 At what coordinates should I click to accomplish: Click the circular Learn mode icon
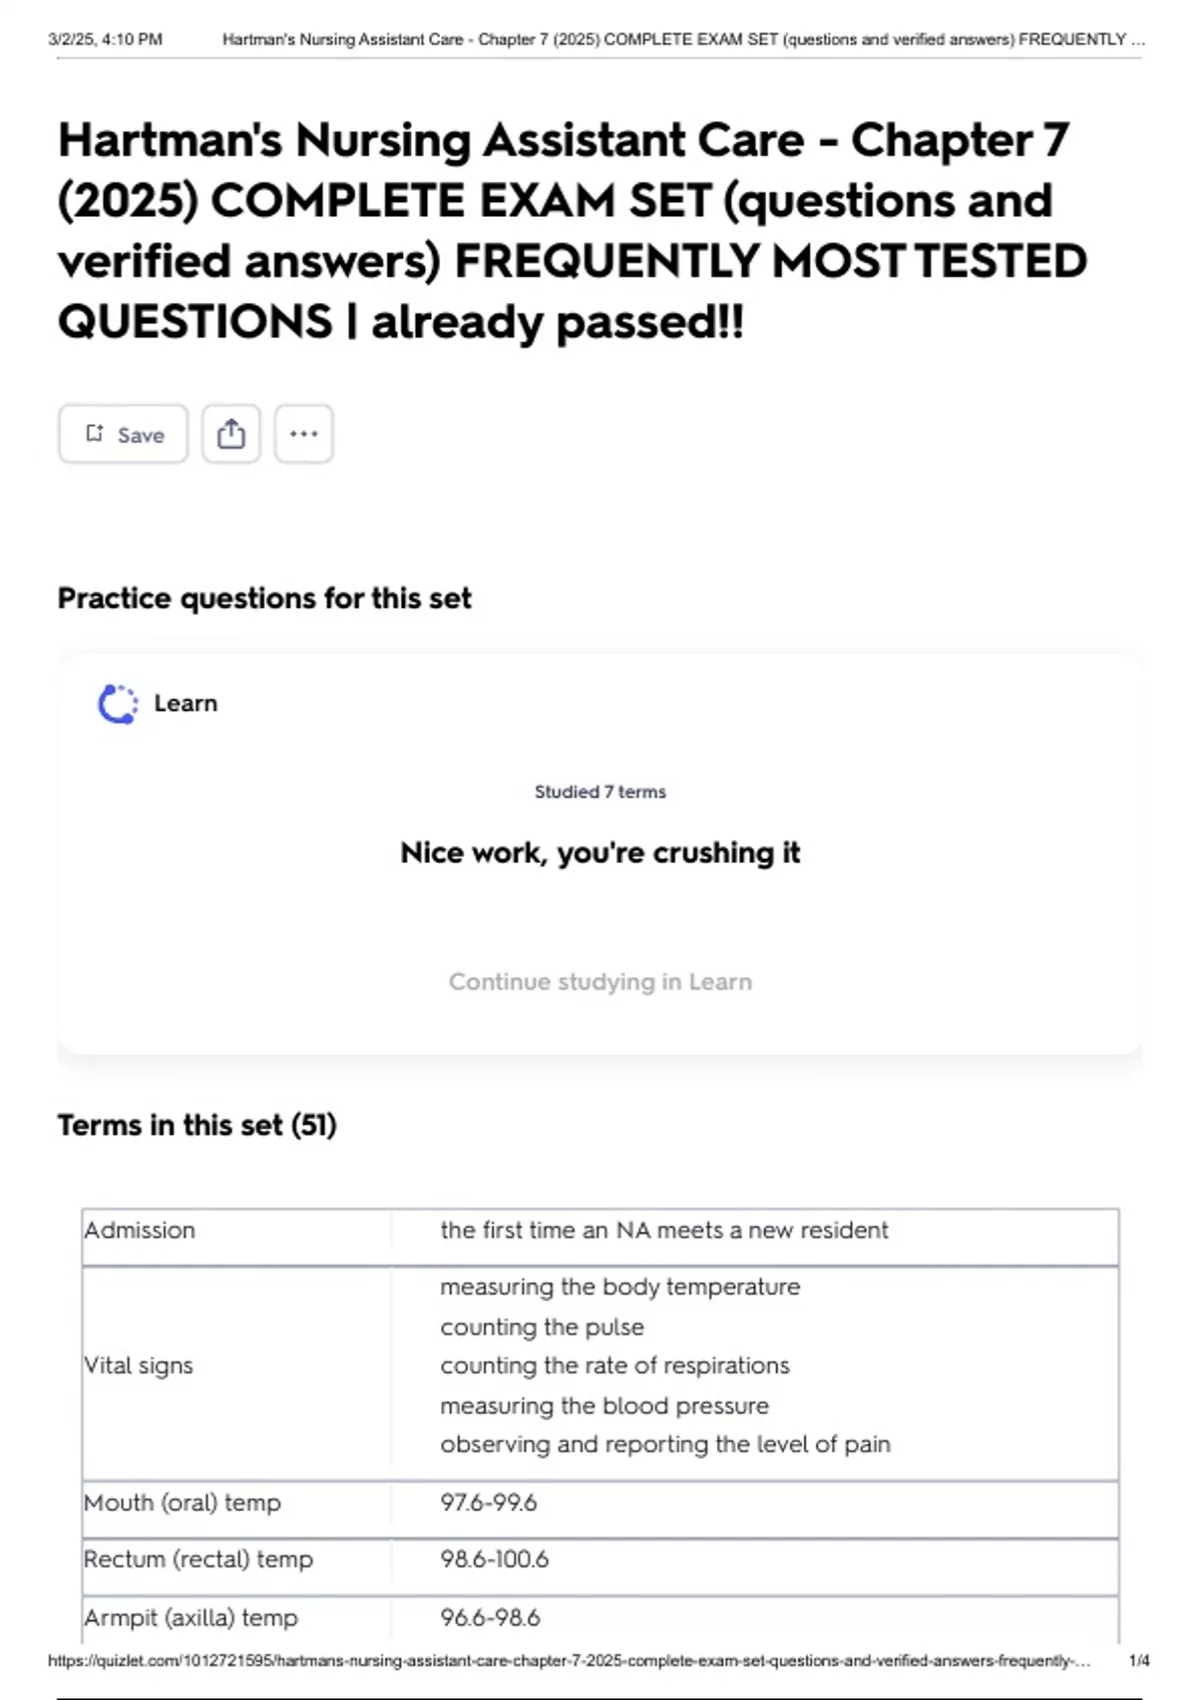pos(118,704)
